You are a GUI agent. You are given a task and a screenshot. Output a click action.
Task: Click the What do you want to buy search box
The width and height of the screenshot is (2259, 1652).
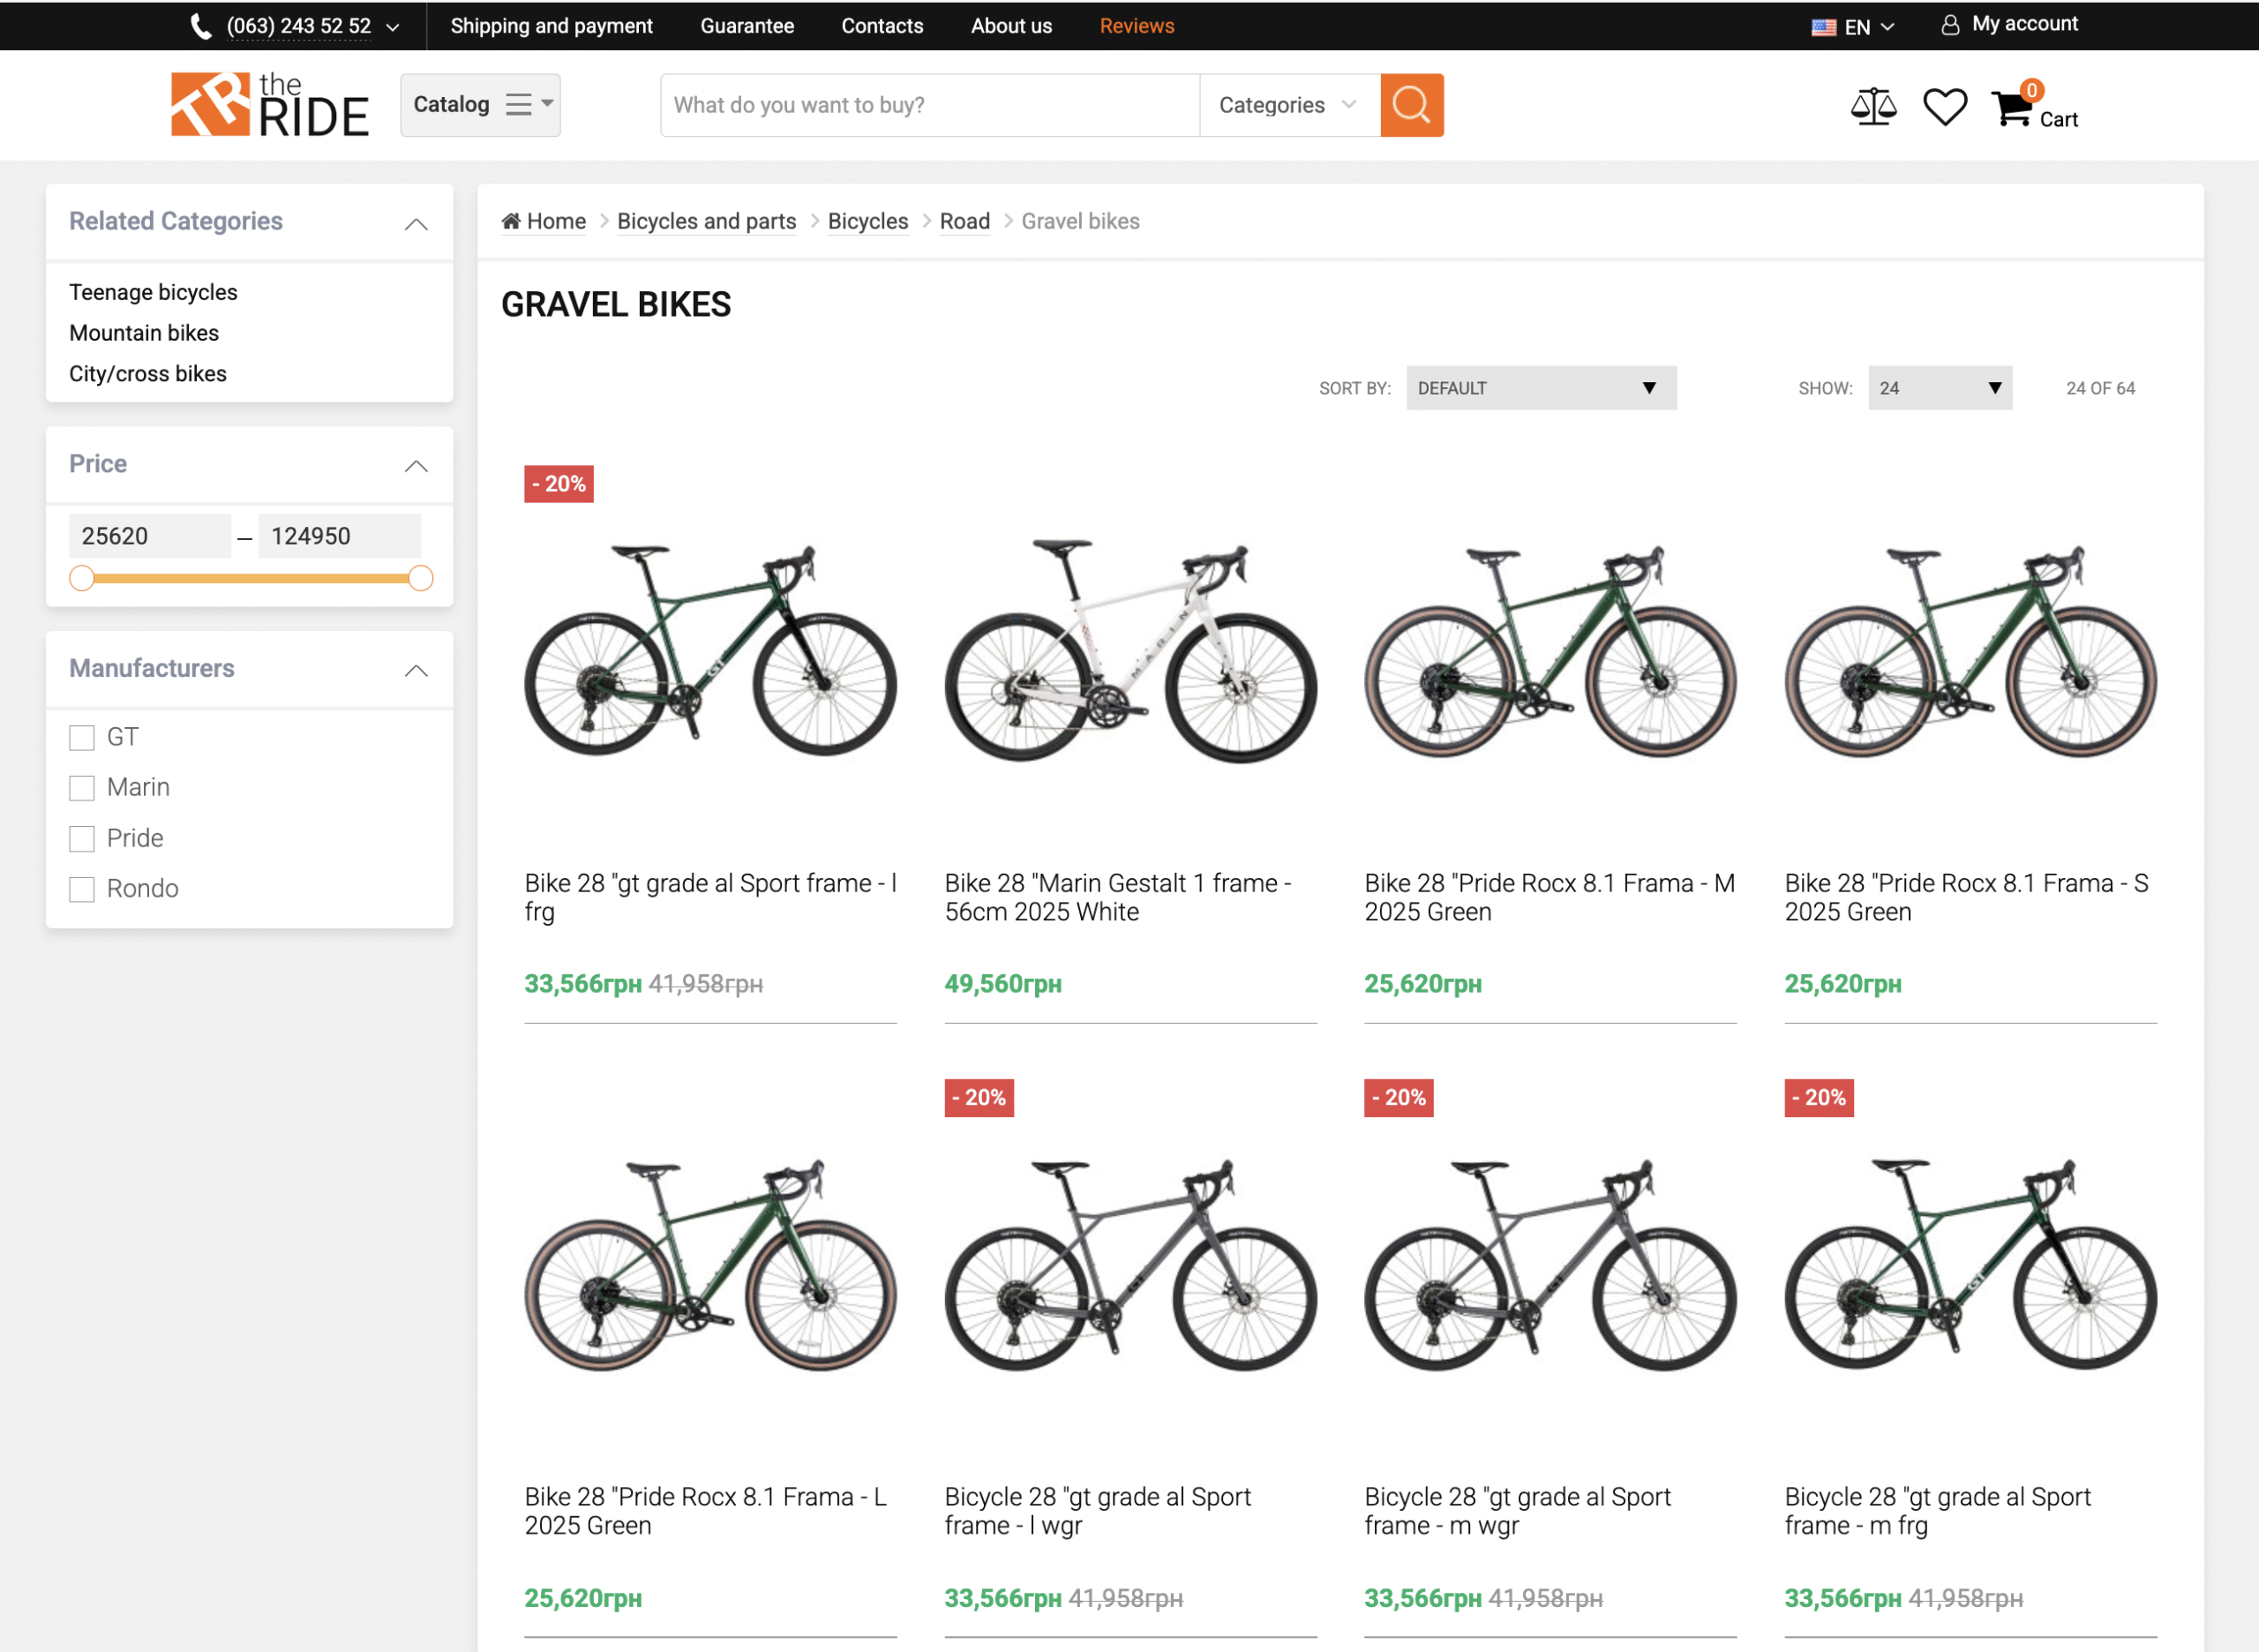pos(929,105)
